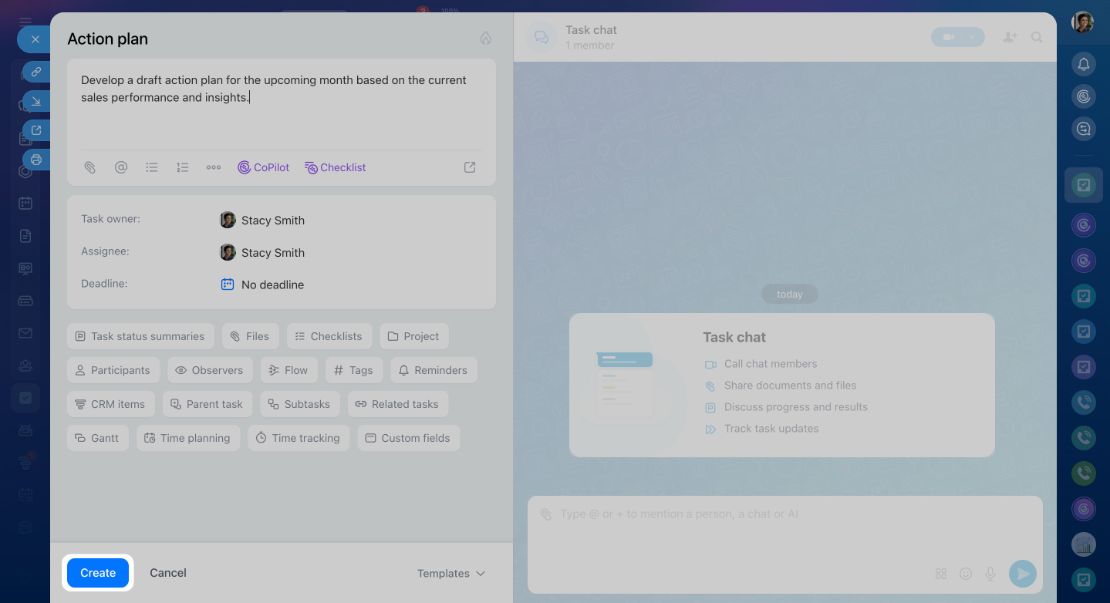Add Task status summaries option
Viewport: 1110px width, 603px height.
pos(140,336)
